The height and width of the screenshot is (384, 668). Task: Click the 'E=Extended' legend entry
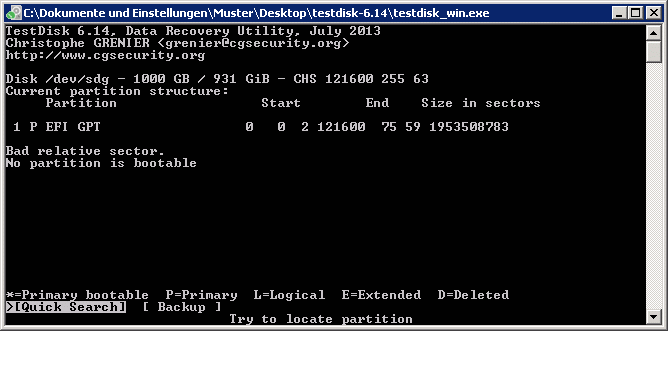click(x=381, y=295)
